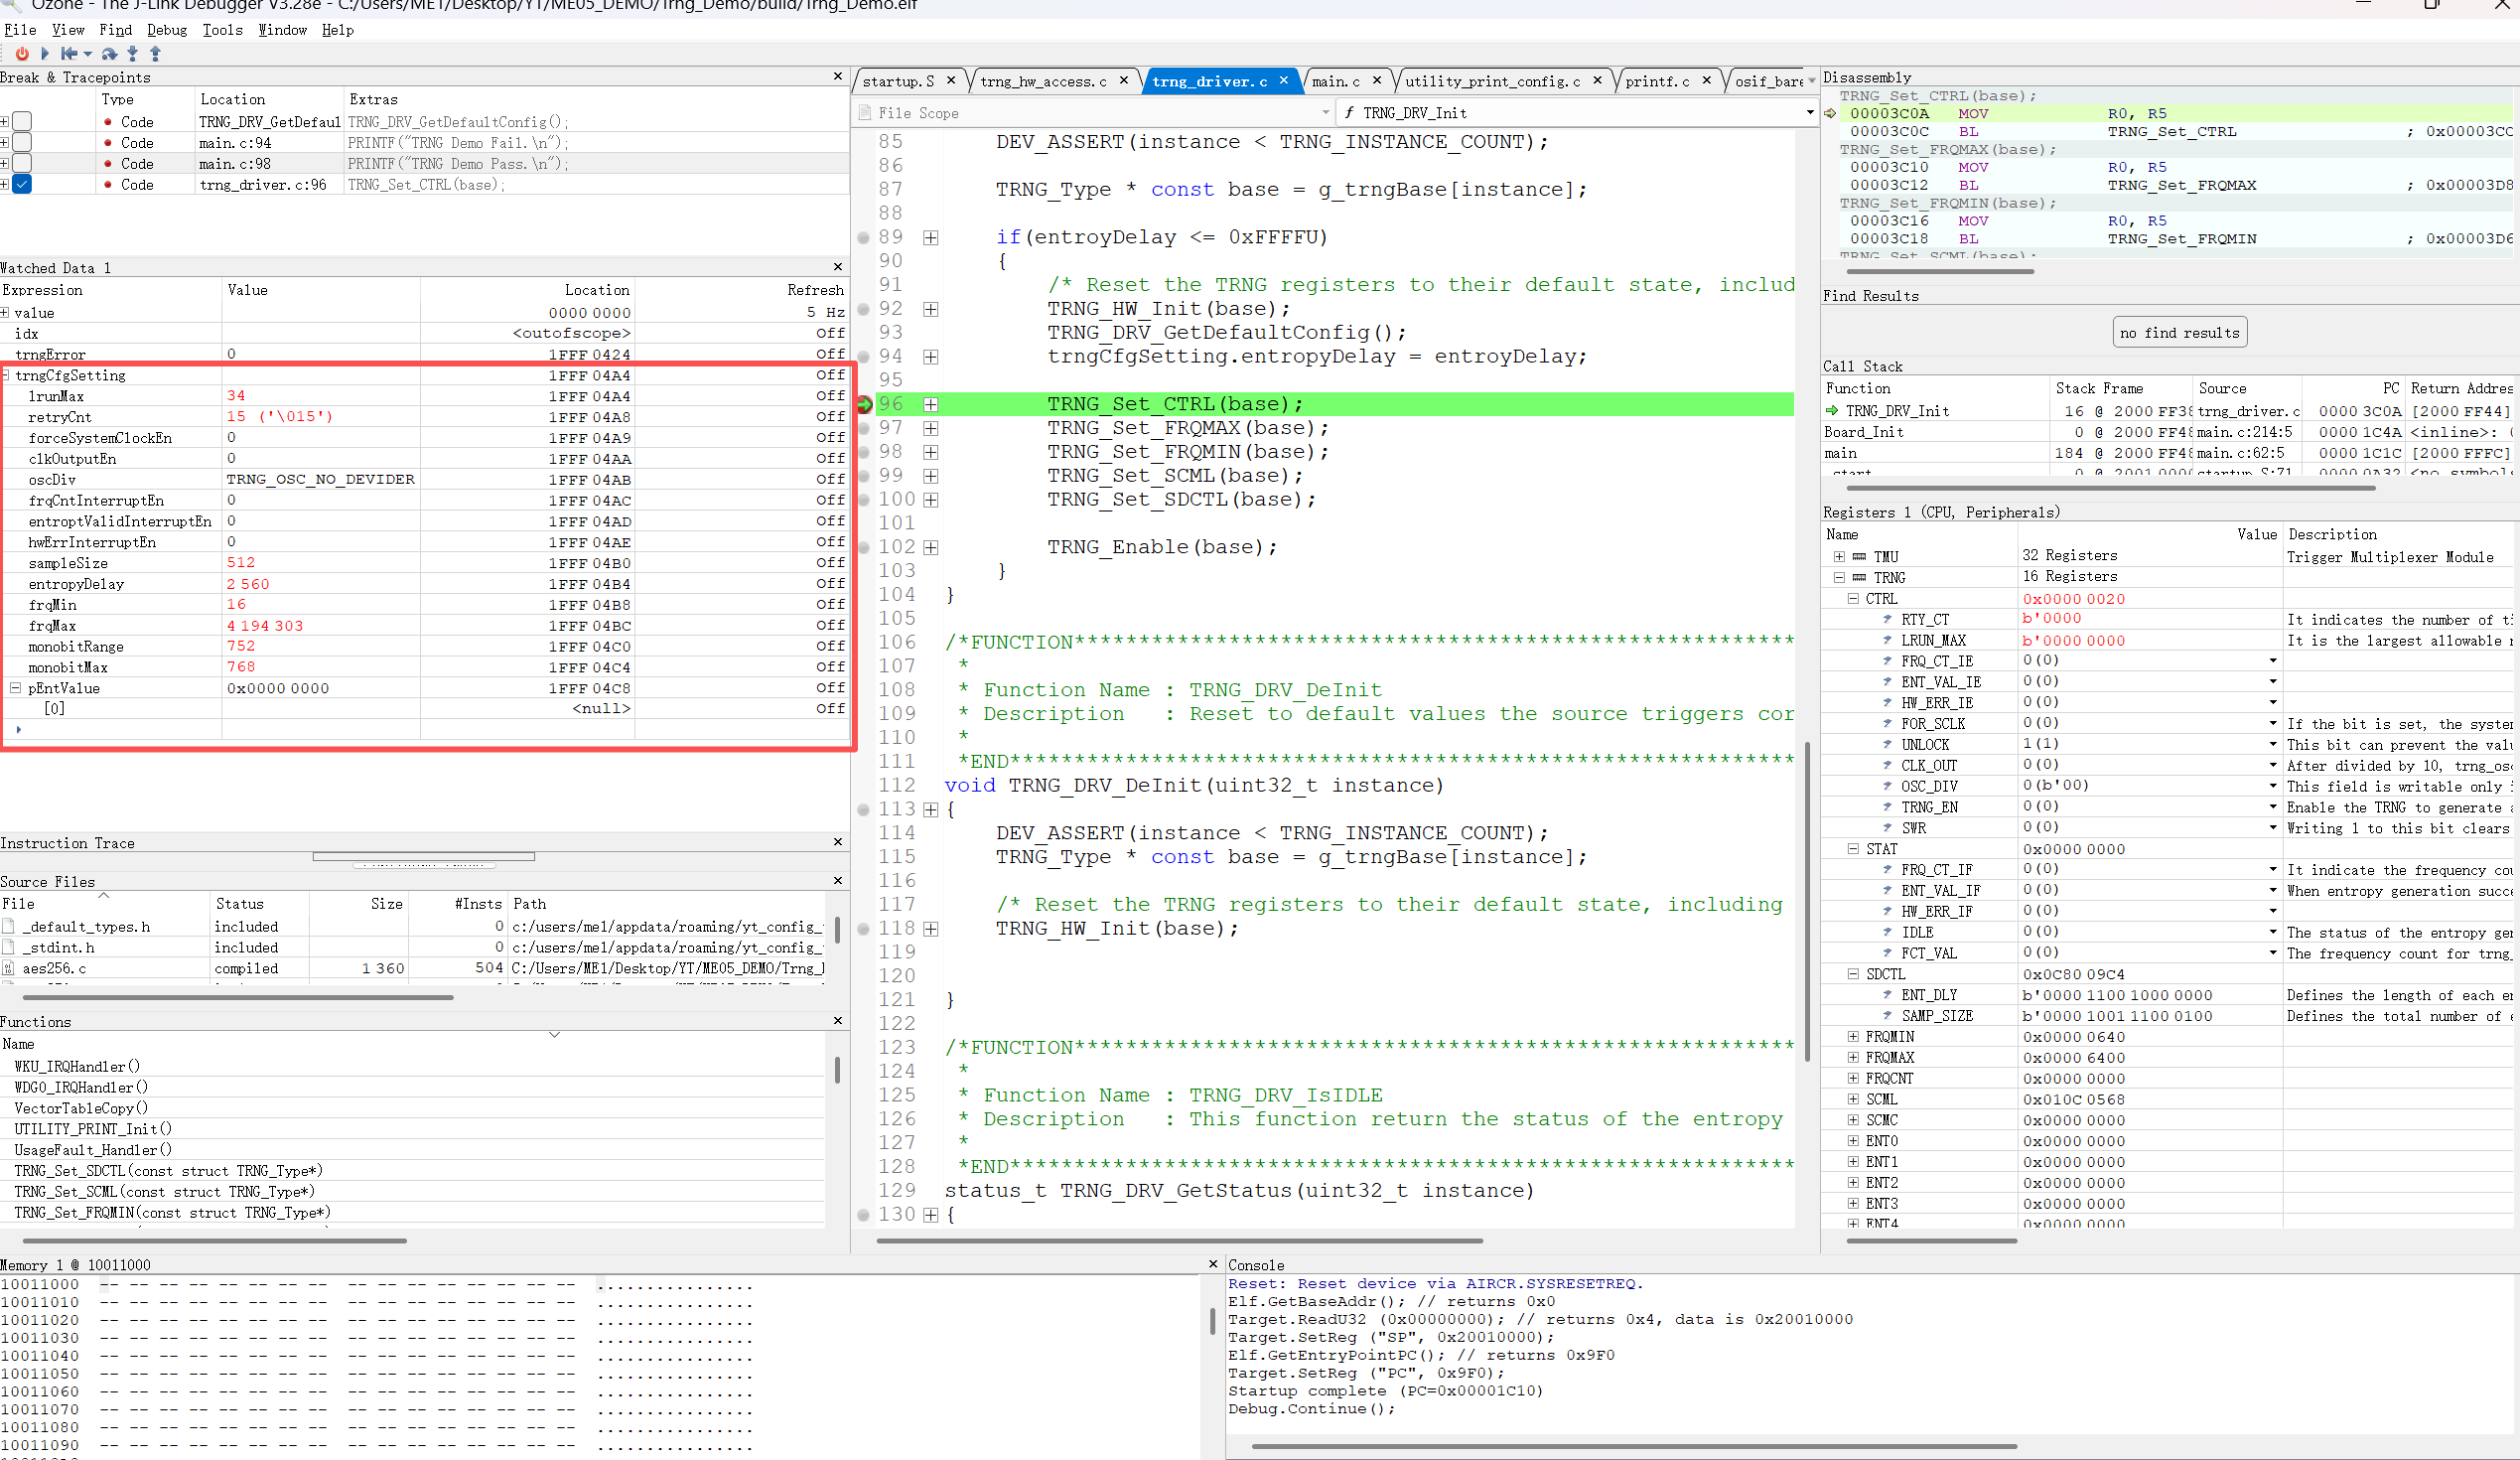Open the Tools menu

pos(222,30)
